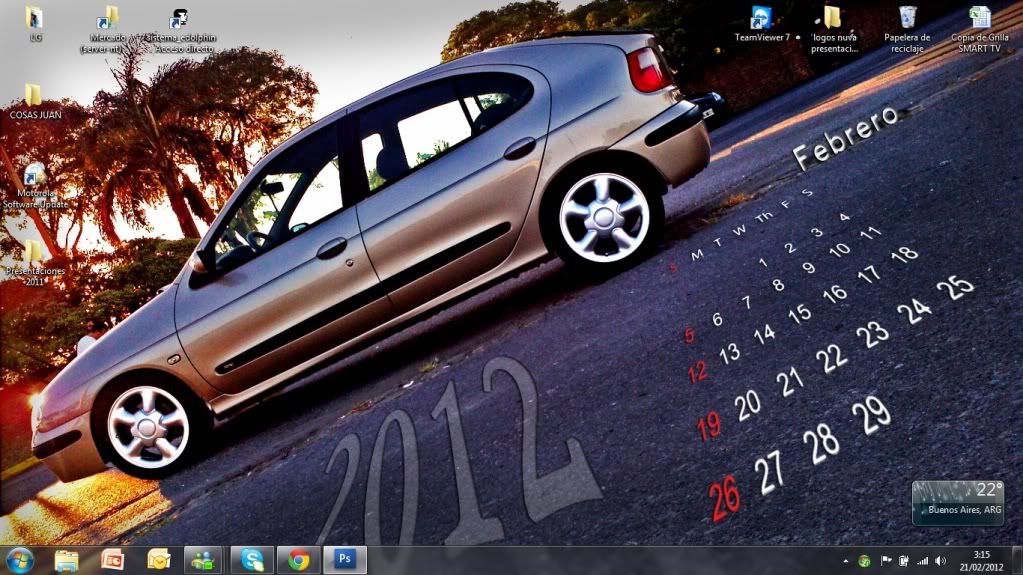Open the clock showing 3:15
Image resolution: width=1023 pixels, height=575 pixels.
tap(983, 560)
